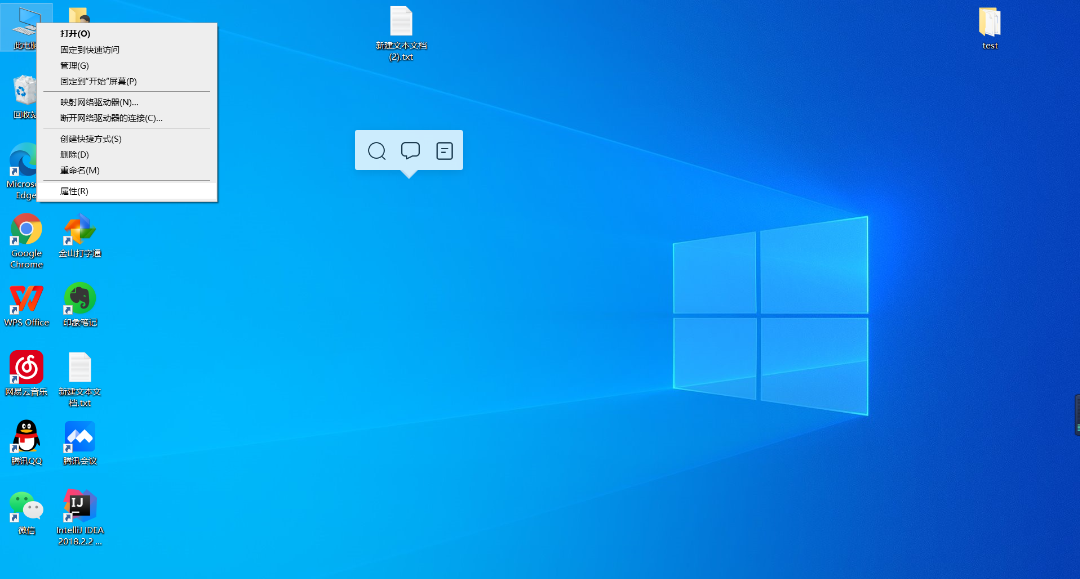Select the 金山打字通 desktop shortcut

click(x=80, y=235)
